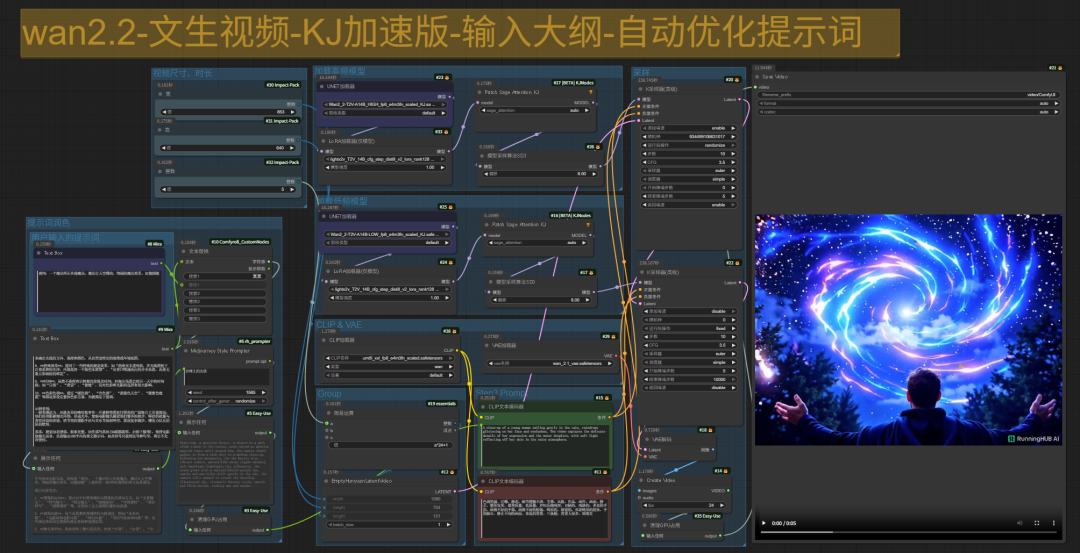Click the #24 badge on the lower LoRA loader
The image size is (1080, 553).
[446, 262]
